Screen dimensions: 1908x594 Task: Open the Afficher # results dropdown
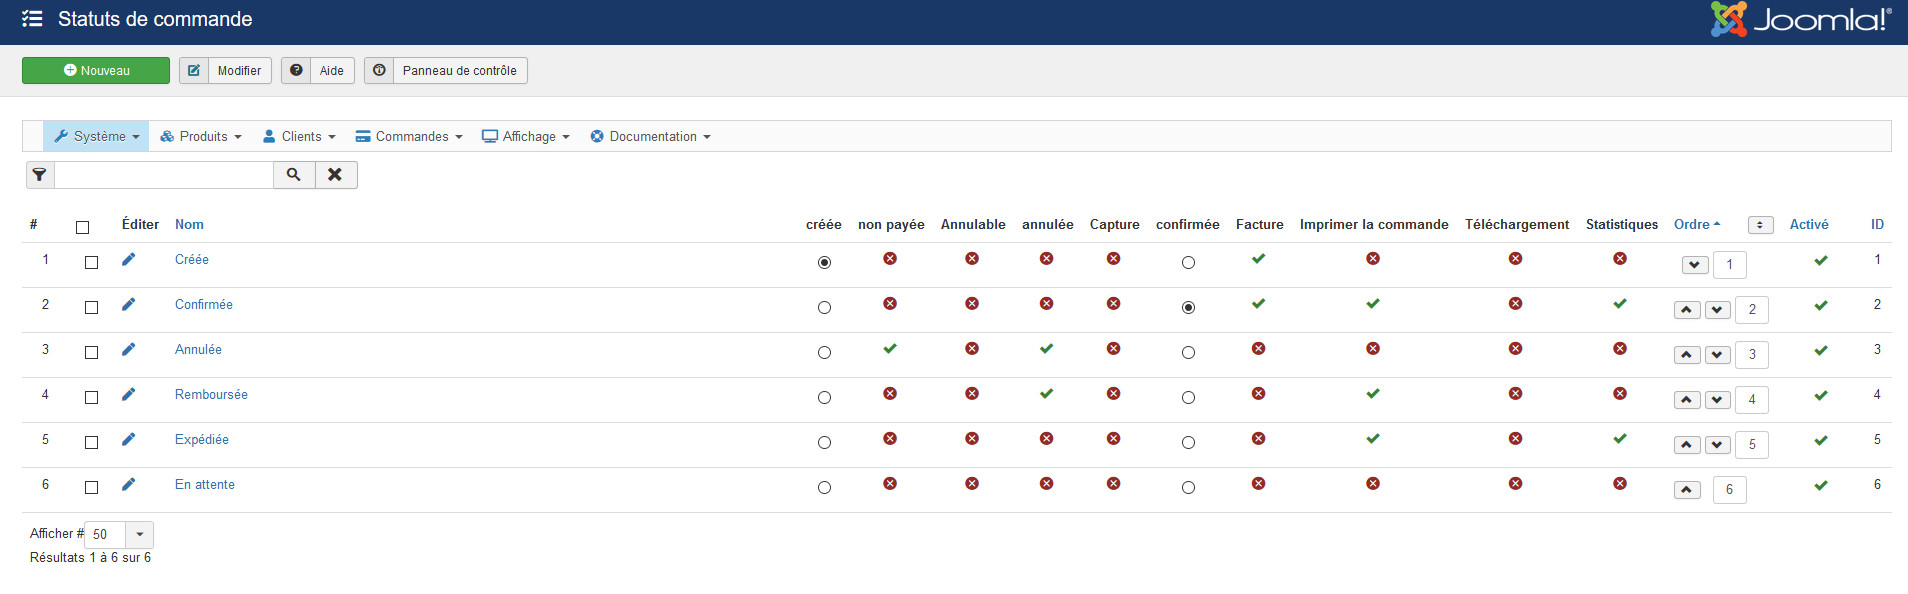click(x=139, y=534)
